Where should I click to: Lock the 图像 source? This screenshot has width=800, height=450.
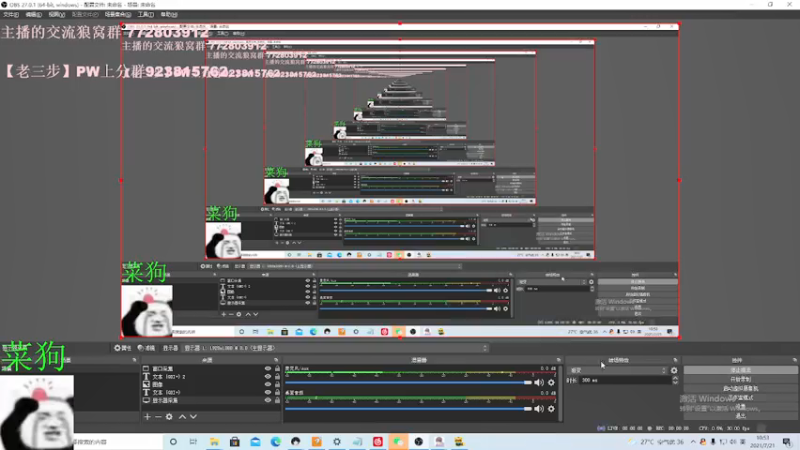point(277,384)
